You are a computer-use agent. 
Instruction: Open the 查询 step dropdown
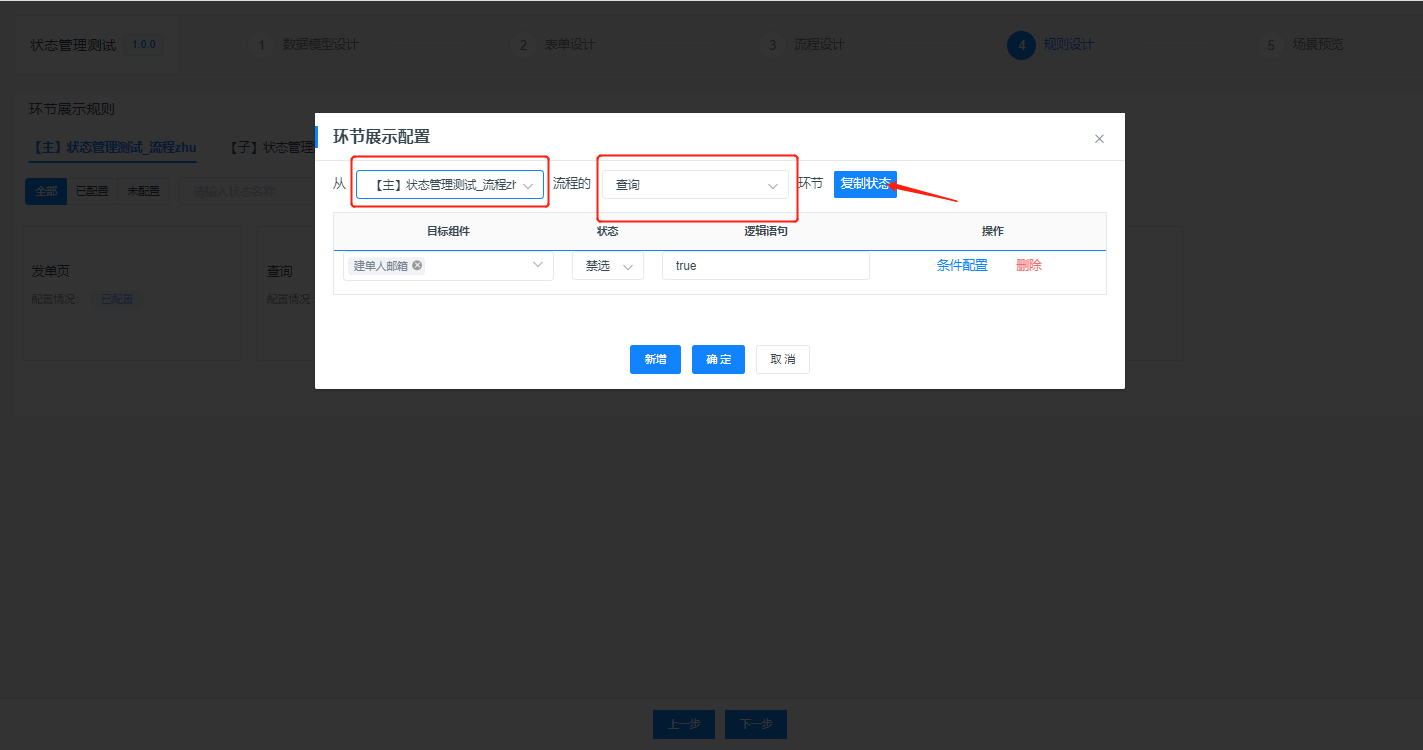(695, 185)
